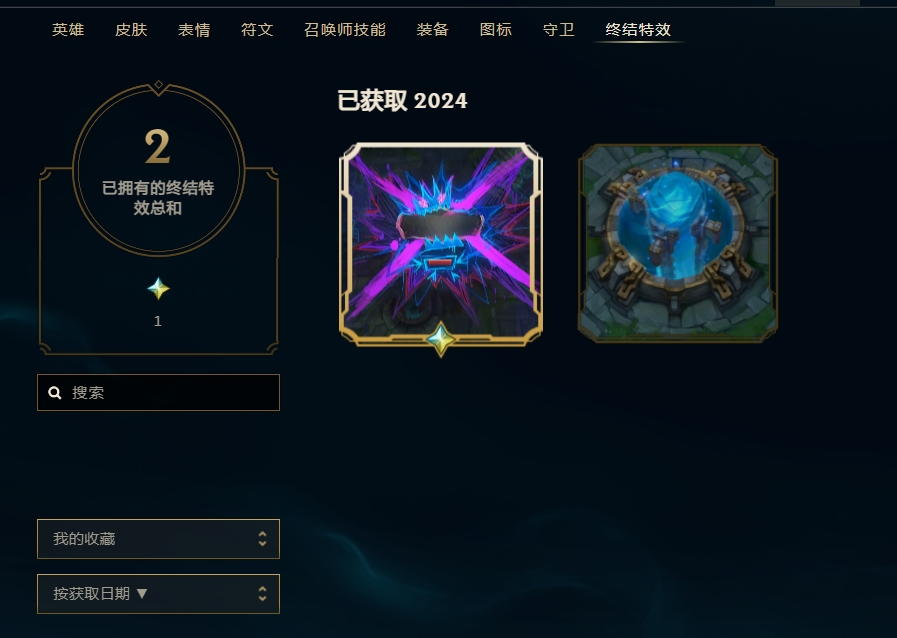Screen dimensions: 897x638
Task: Switch to the 皮肤 tab
Action: (131, 29)
